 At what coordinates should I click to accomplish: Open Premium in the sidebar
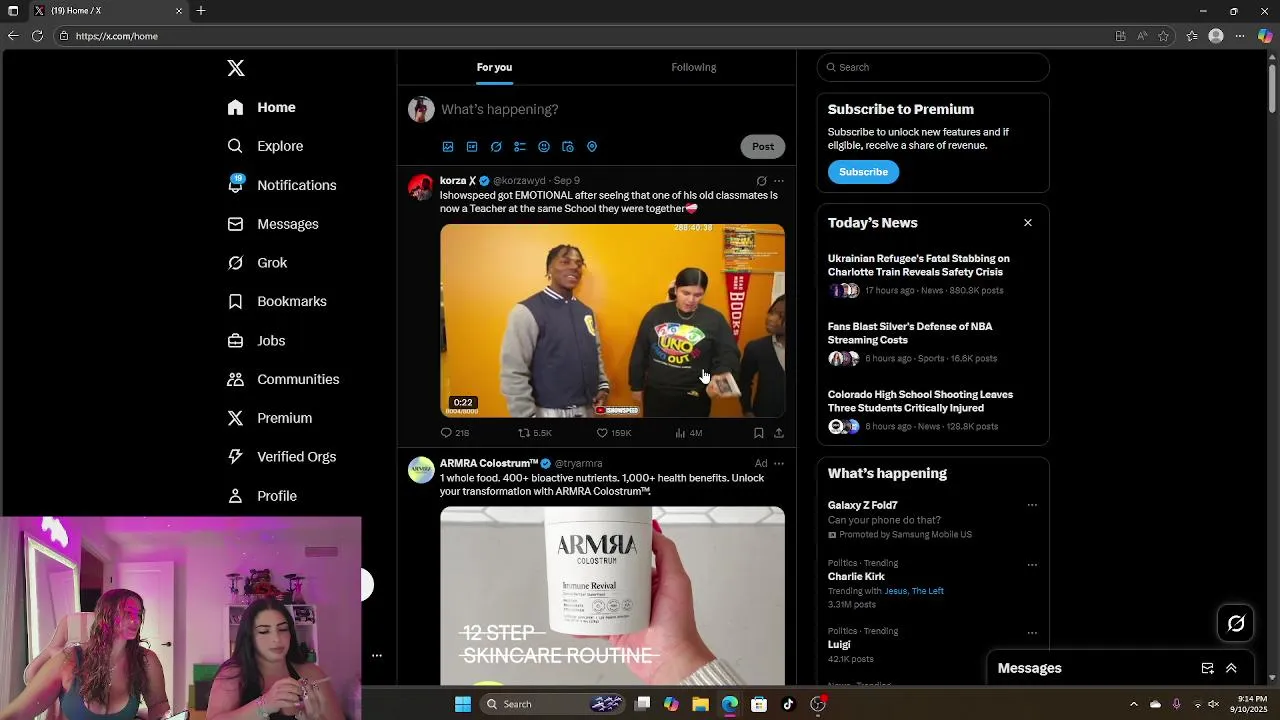(x=269, y=418)
